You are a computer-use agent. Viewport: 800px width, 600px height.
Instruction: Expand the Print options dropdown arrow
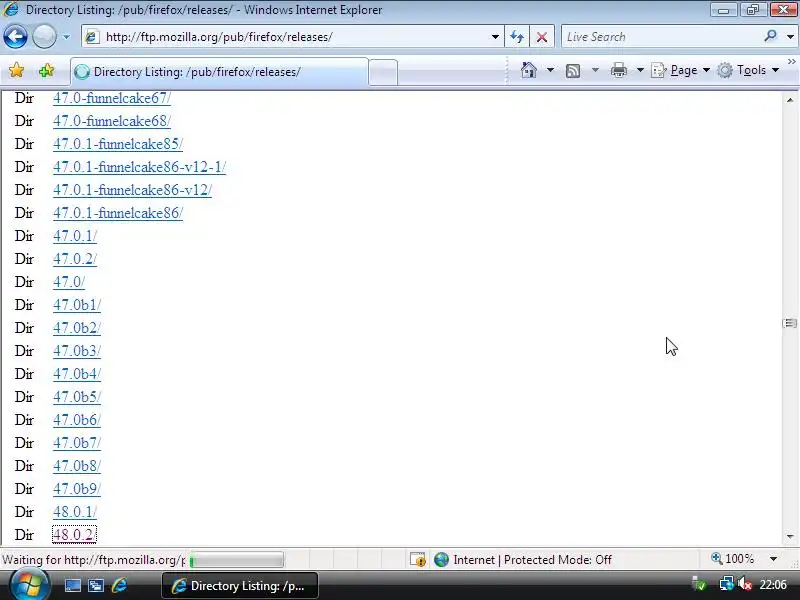pyautogui.click(x=640, y=70)
